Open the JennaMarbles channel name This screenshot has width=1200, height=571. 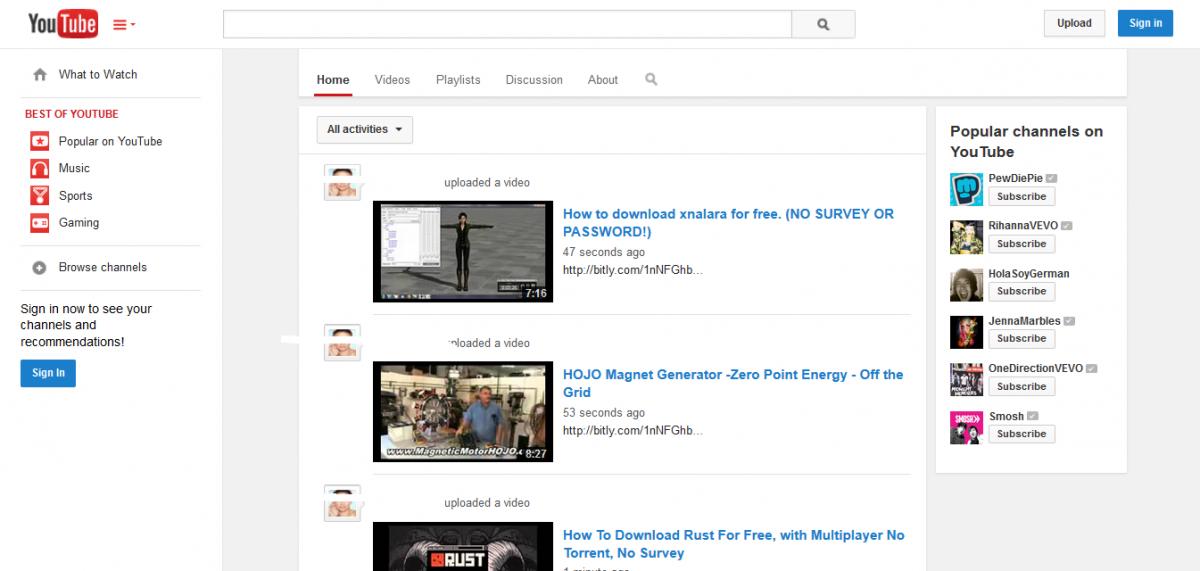click(x=1025, y=321)
